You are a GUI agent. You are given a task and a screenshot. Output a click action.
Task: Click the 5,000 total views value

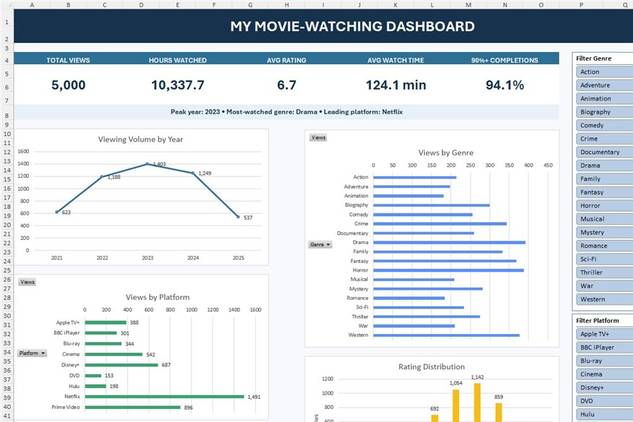[68, 85]
